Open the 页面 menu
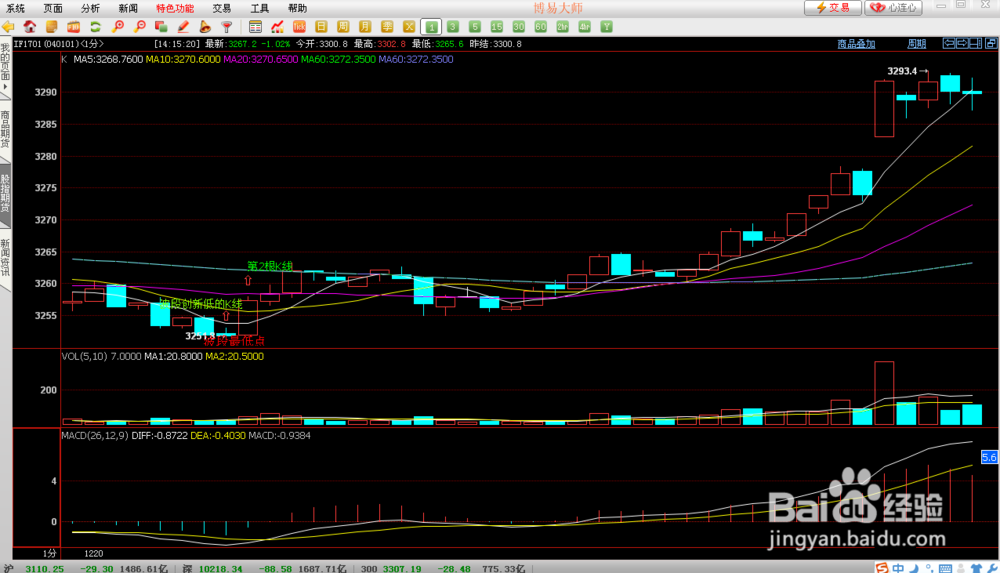 53,8
